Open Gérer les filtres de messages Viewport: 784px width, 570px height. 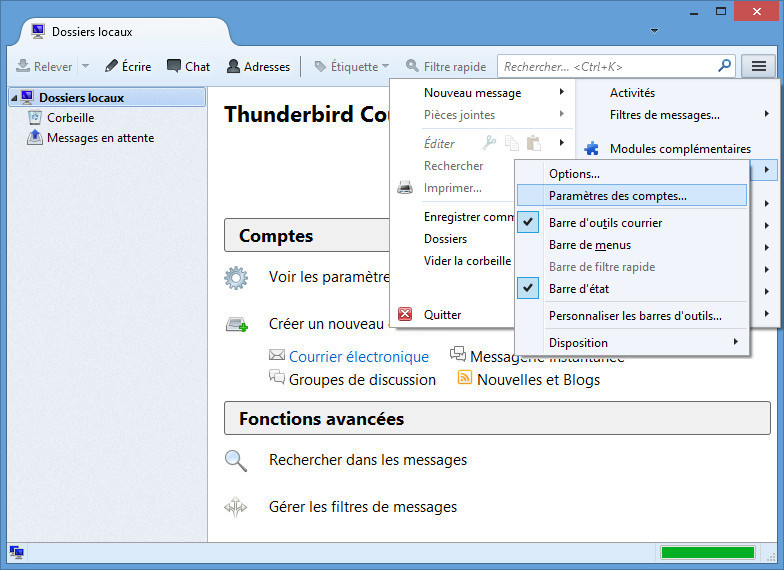point(363,506)
